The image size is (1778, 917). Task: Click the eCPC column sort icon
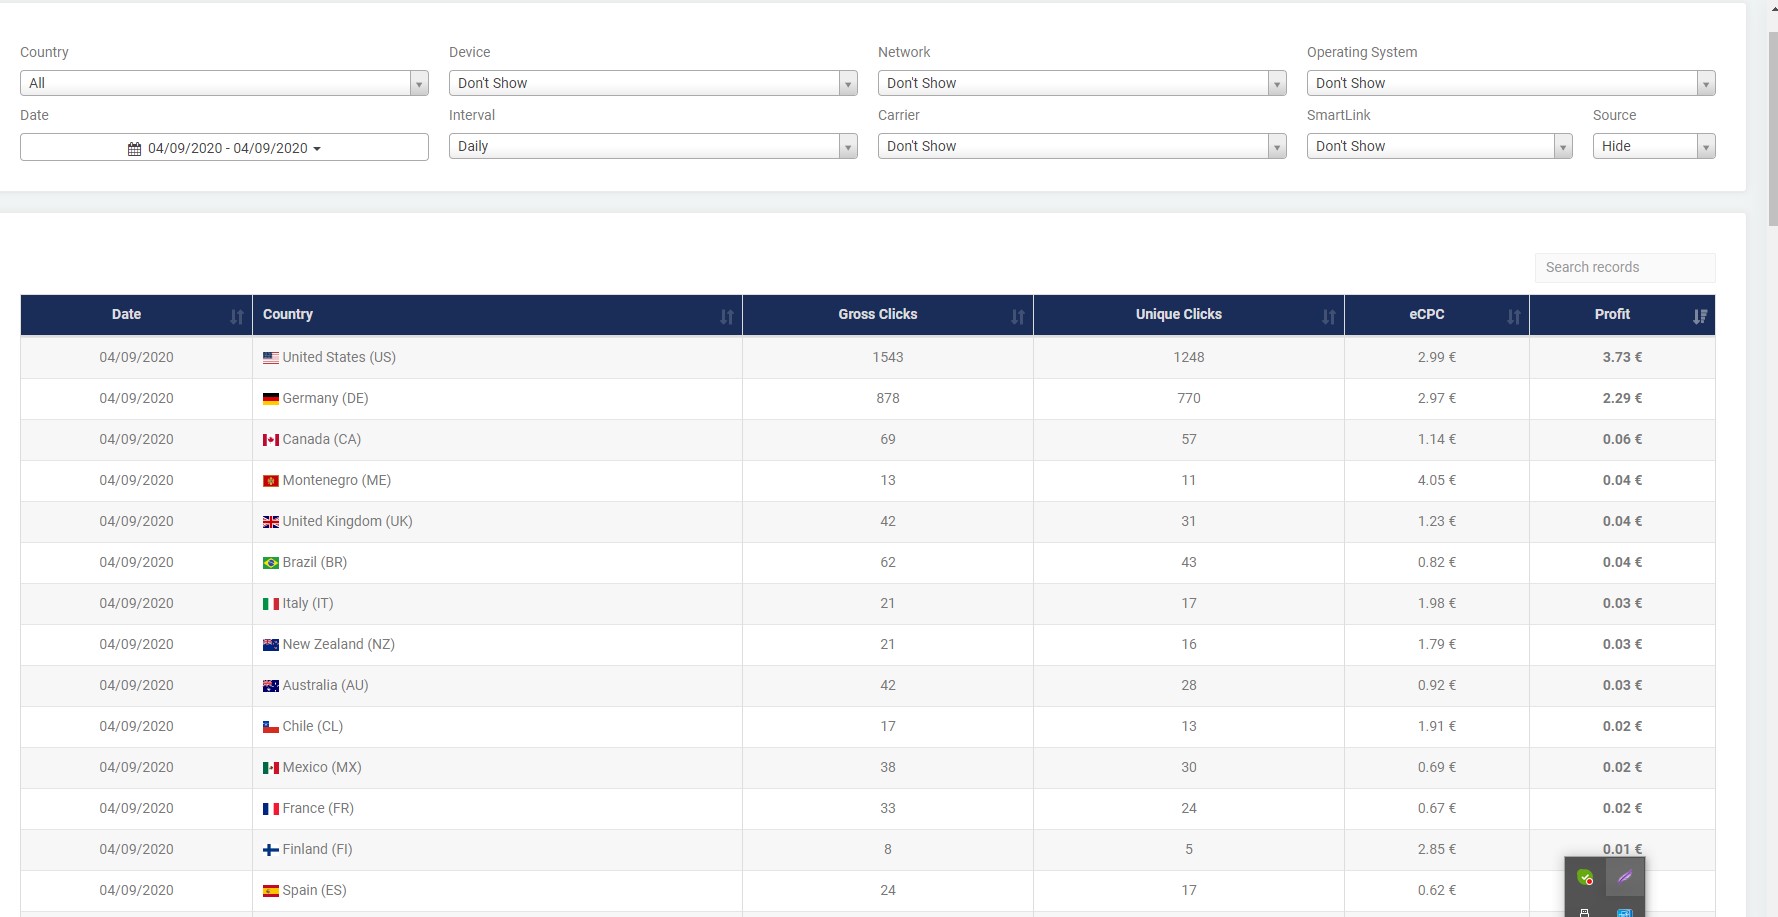click(x=1514, y=316)
